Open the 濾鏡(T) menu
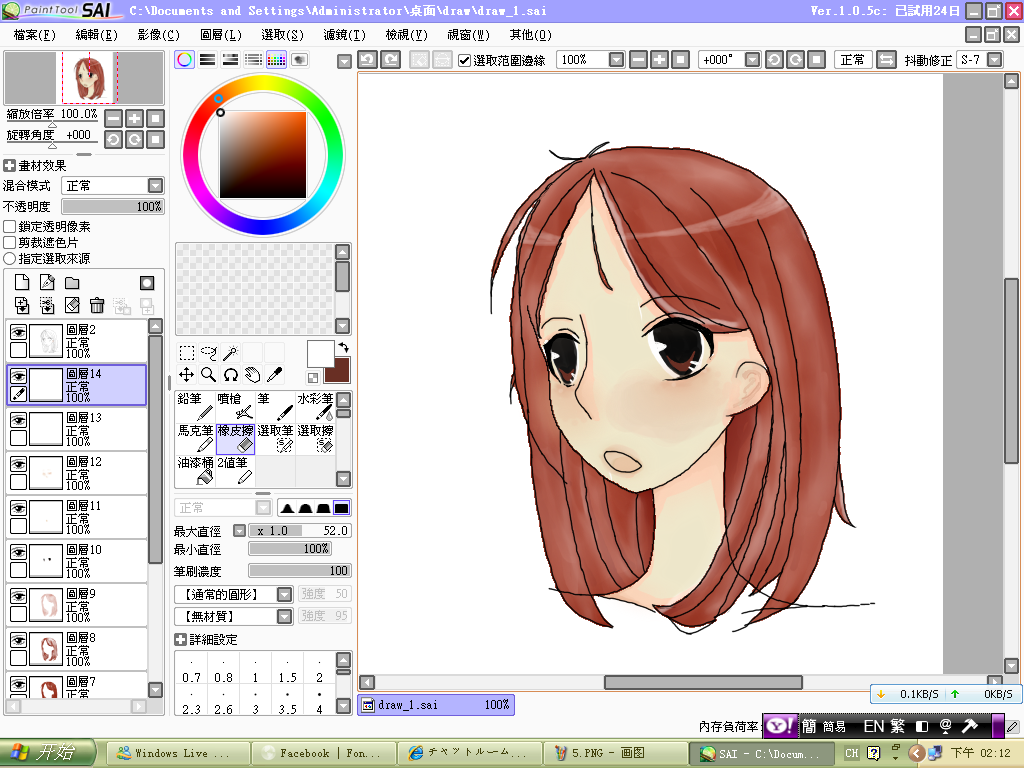This screenshot has width=1024, height=768. [x=345, y=35]
